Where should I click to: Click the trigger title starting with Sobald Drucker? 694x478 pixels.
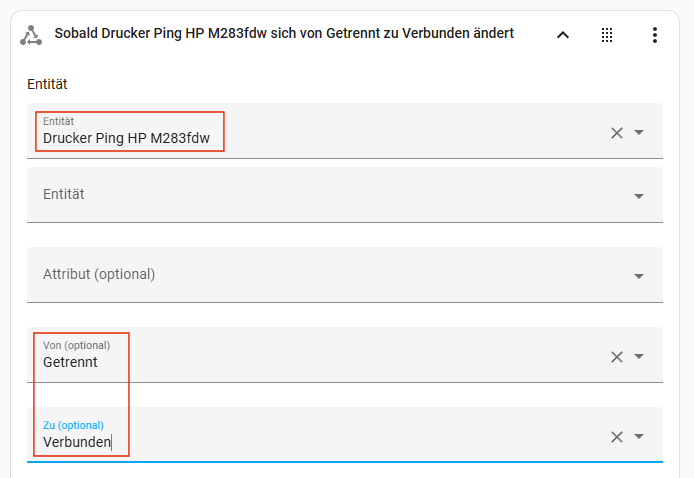(x=284, y=34)
